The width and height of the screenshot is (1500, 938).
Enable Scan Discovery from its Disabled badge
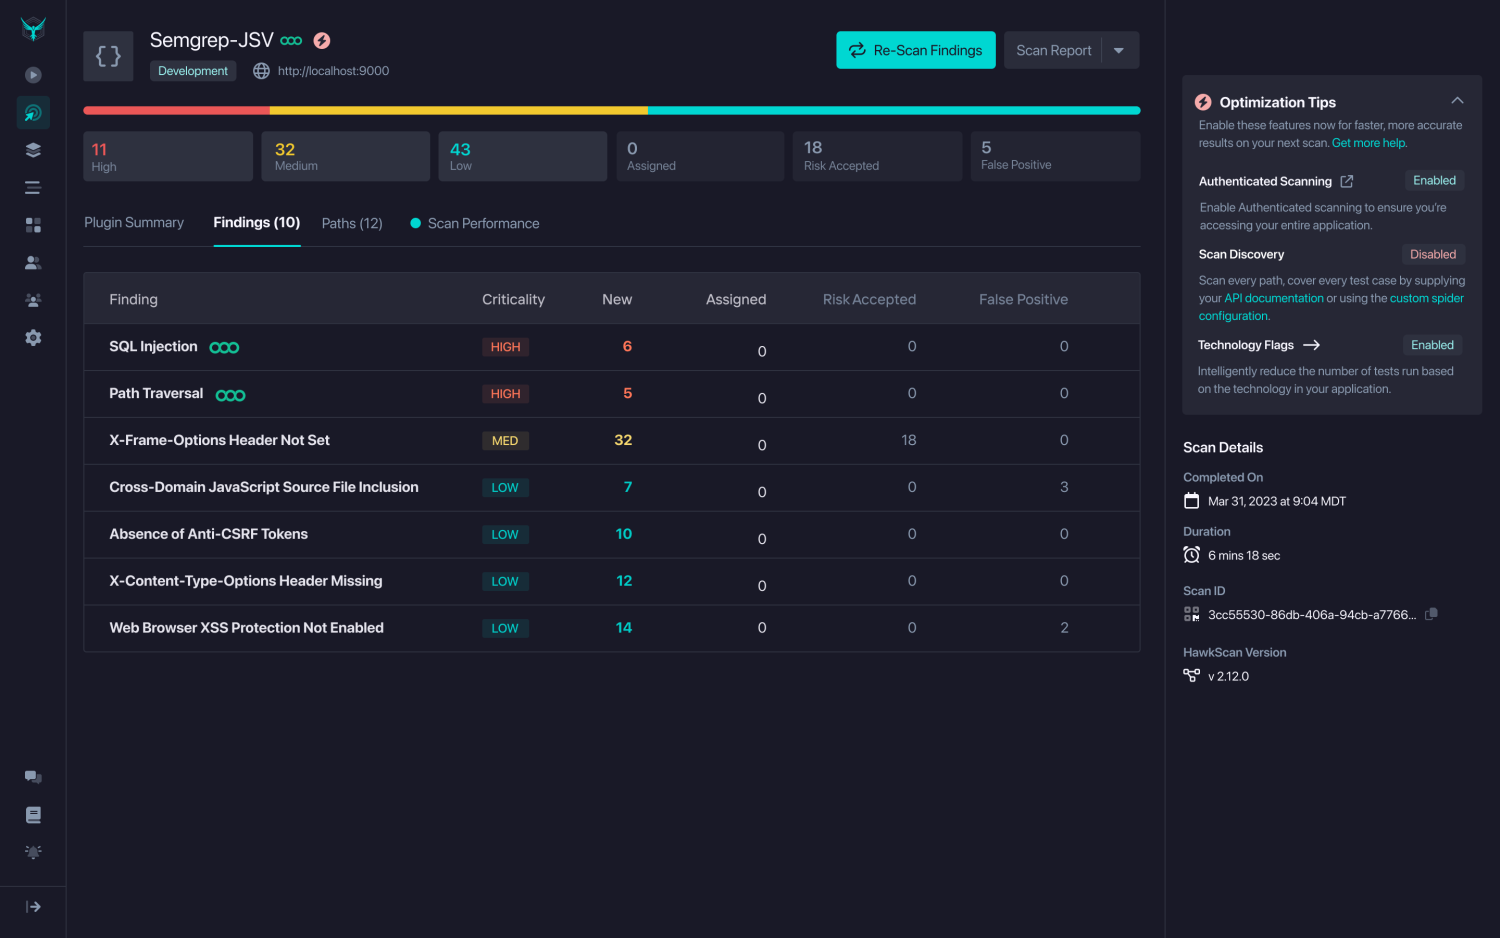coord(1433,254)
